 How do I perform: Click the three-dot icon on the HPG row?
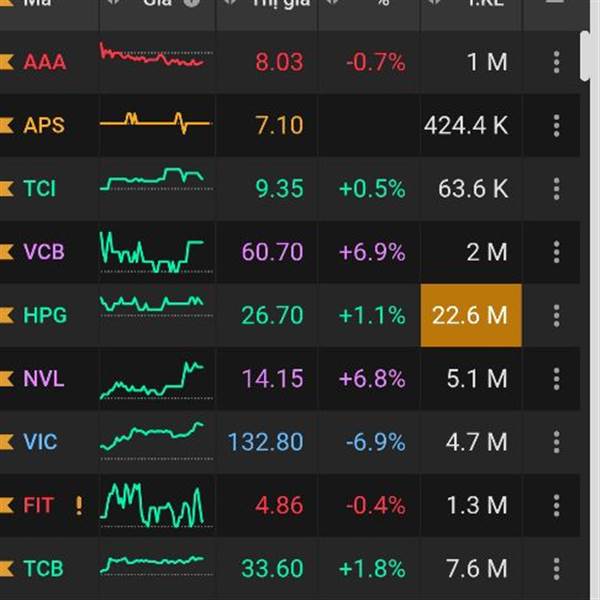(556, 316)
